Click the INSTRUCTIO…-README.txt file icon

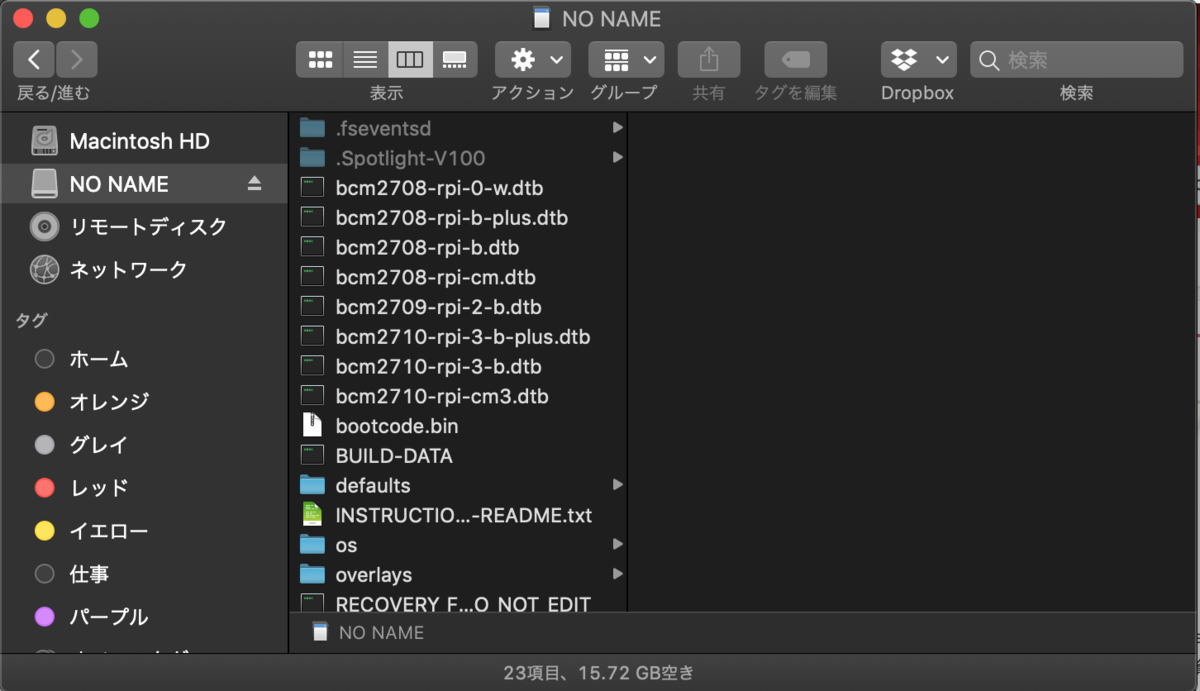click(x=313, y=515)
